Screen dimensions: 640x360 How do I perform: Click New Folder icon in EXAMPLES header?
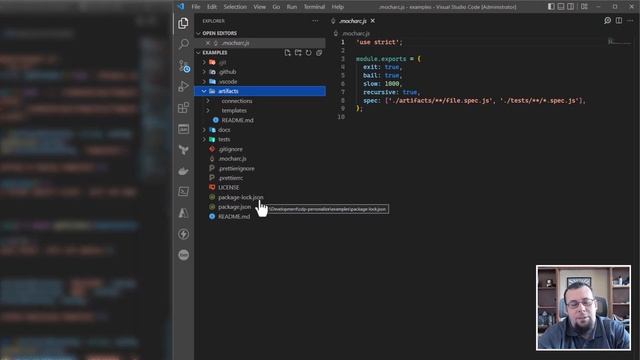pyautogui.click(x=298, y=53)
